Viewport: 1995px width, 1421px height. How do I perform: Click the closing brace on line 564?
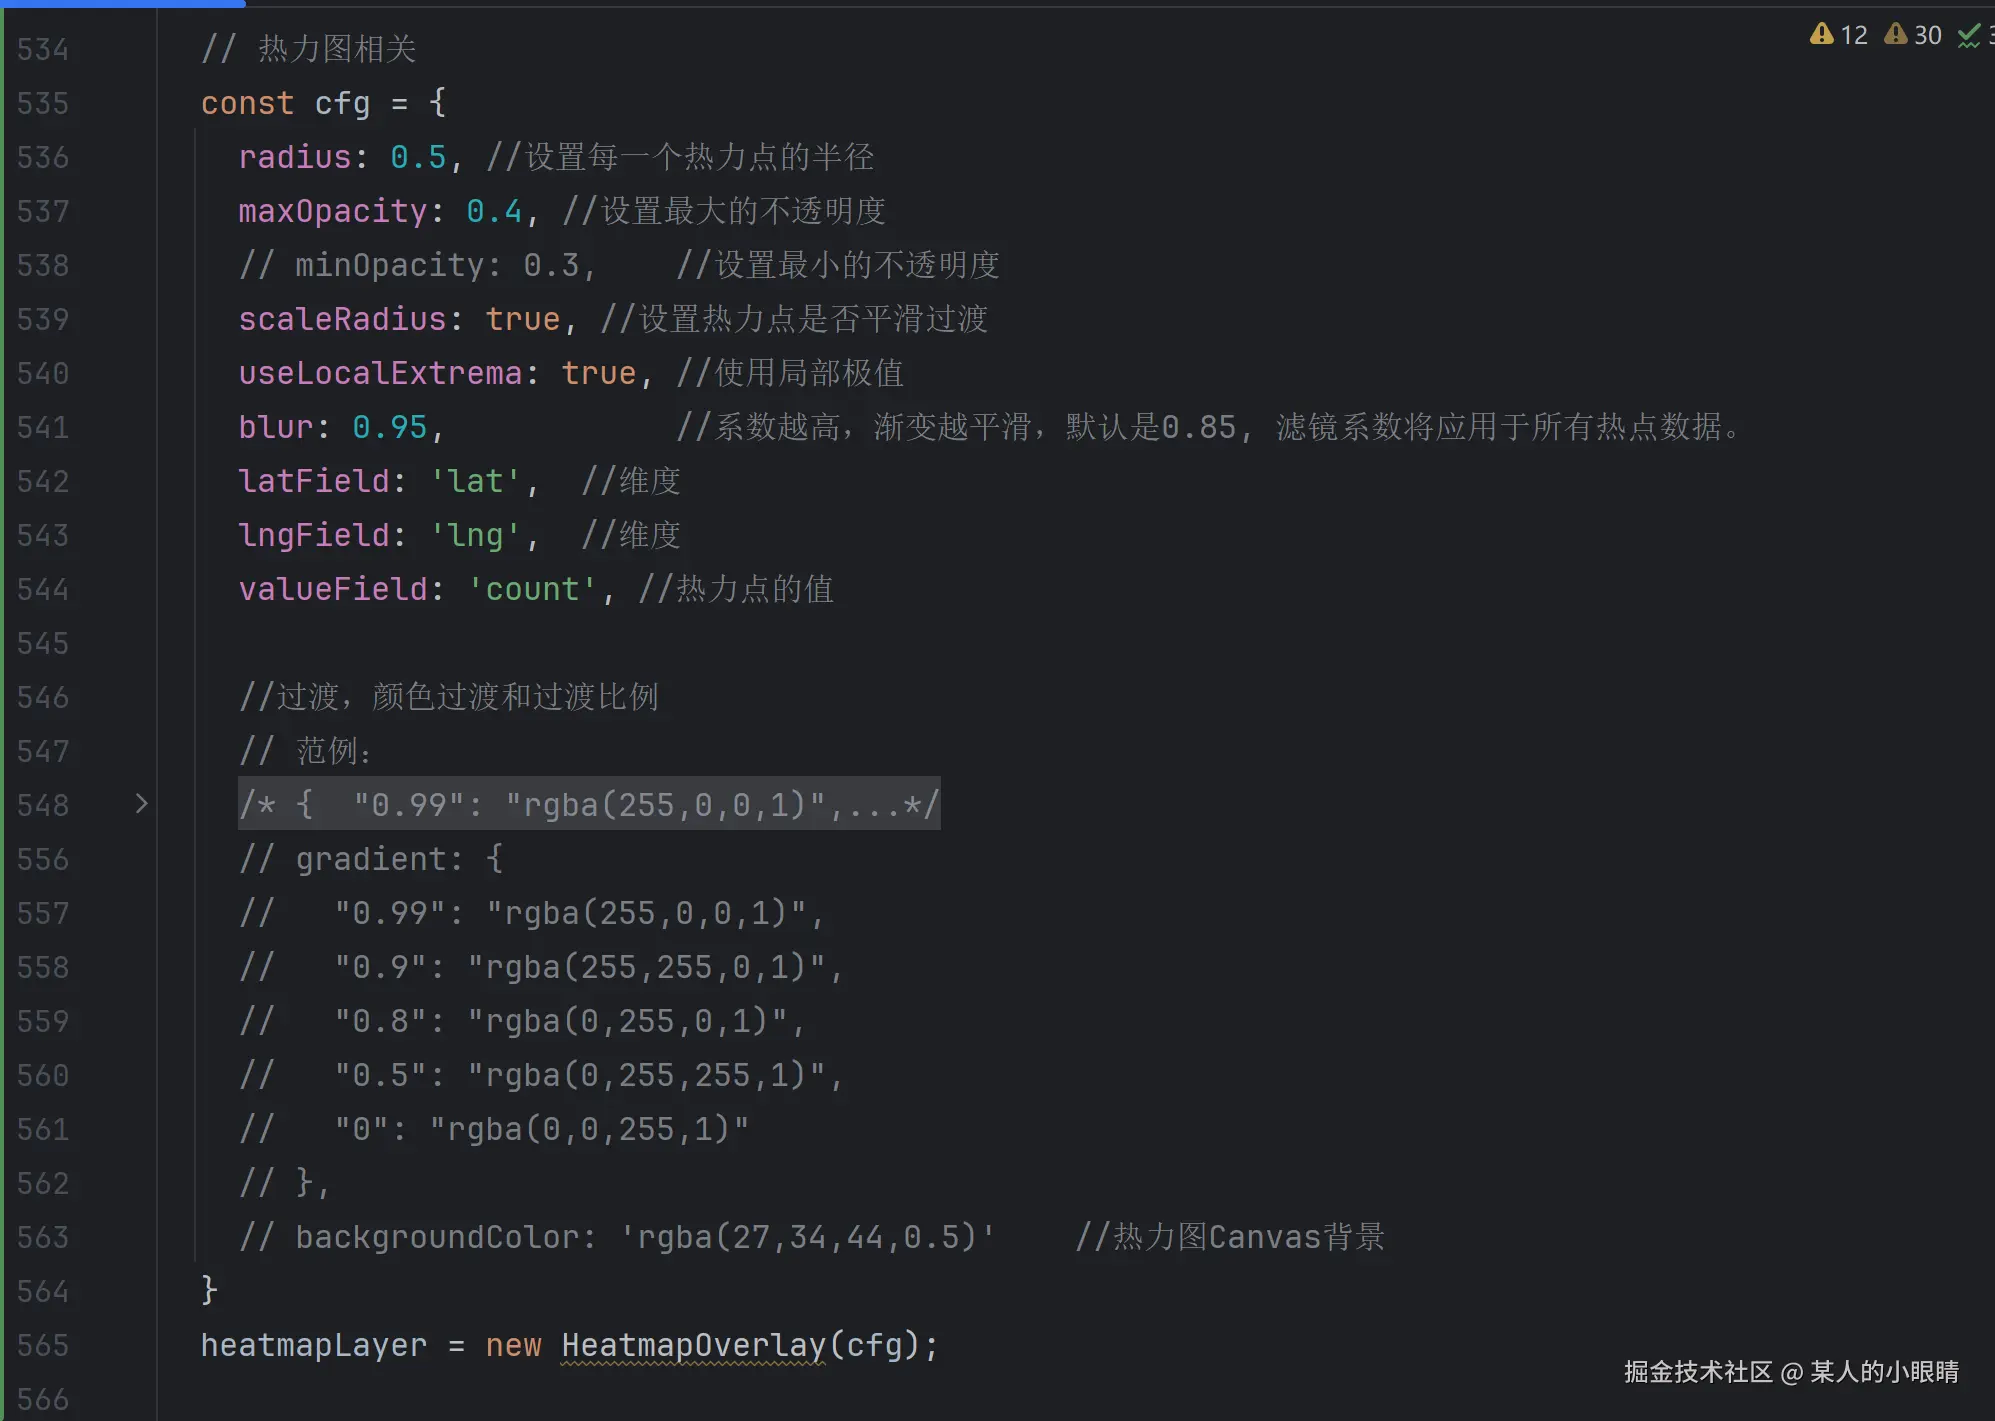coord(209,1290)
